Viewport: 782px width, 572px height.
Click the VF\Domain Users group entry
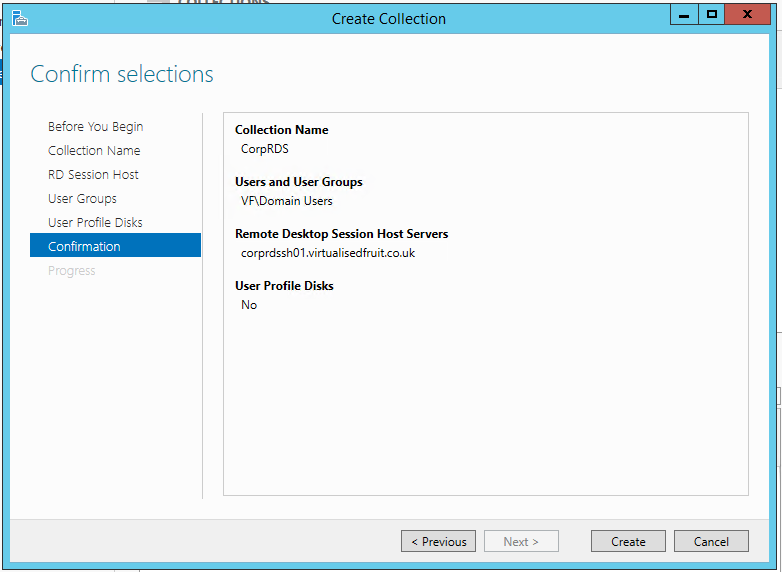(x=287, y=201)
